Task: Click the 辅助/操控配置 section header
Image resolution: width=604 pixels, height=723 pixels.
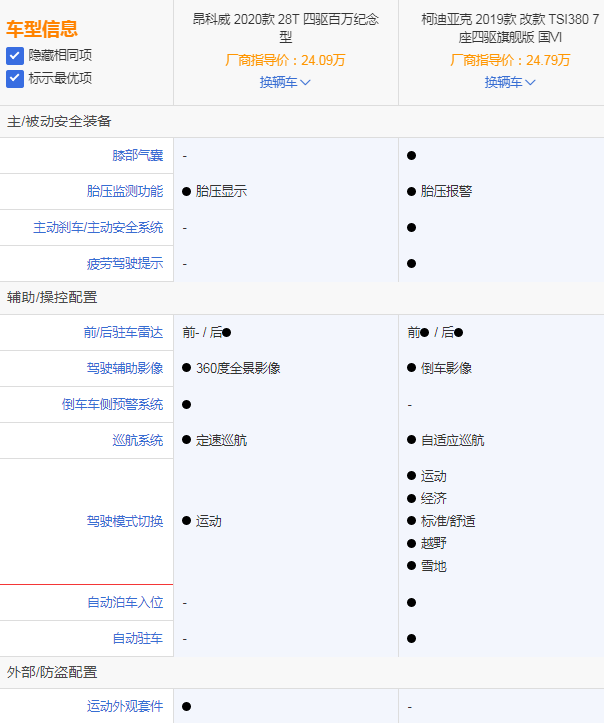Action: (x=52, y=298)
